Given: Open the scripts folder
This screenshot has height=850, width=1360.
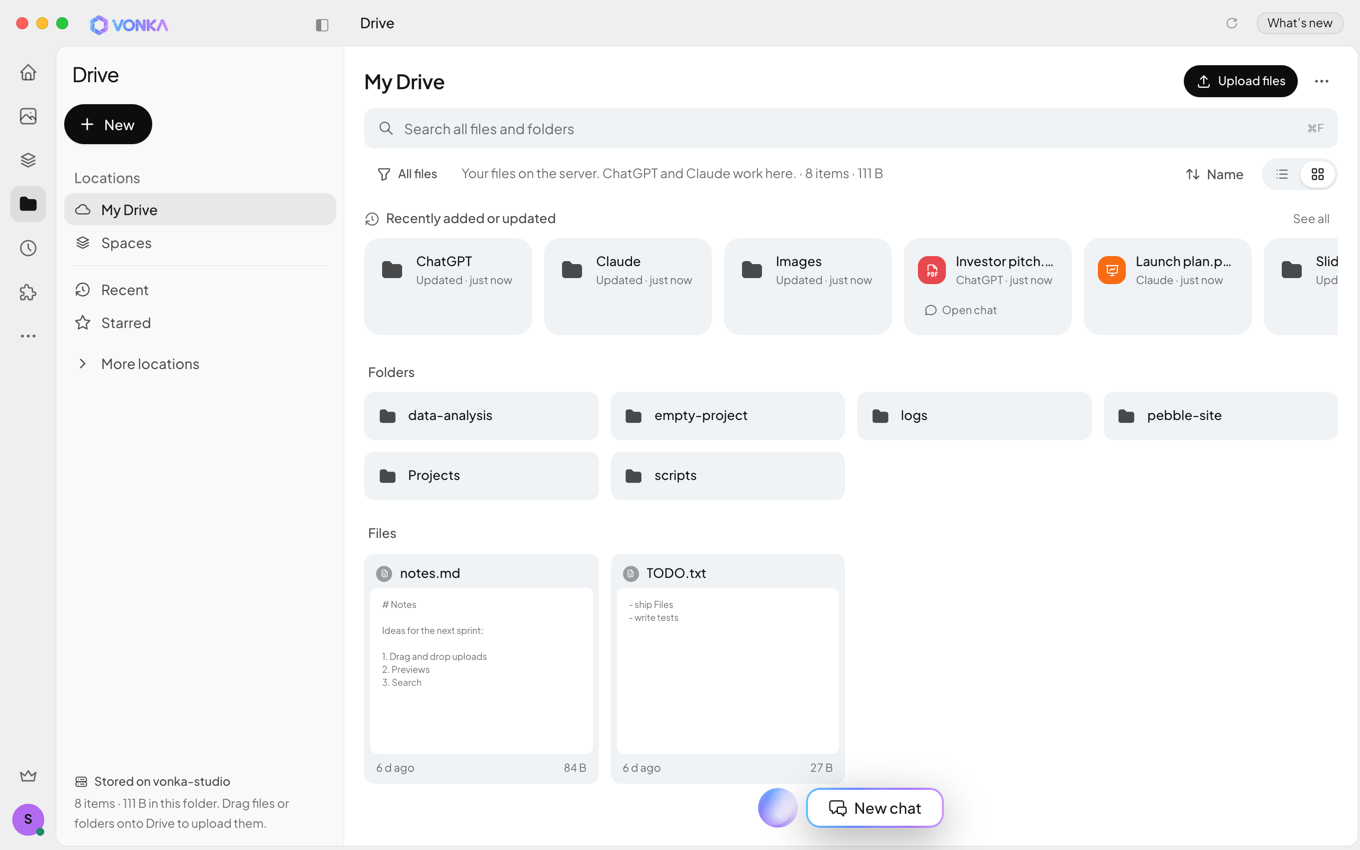Looking at the screenshot, I should 728,475.
